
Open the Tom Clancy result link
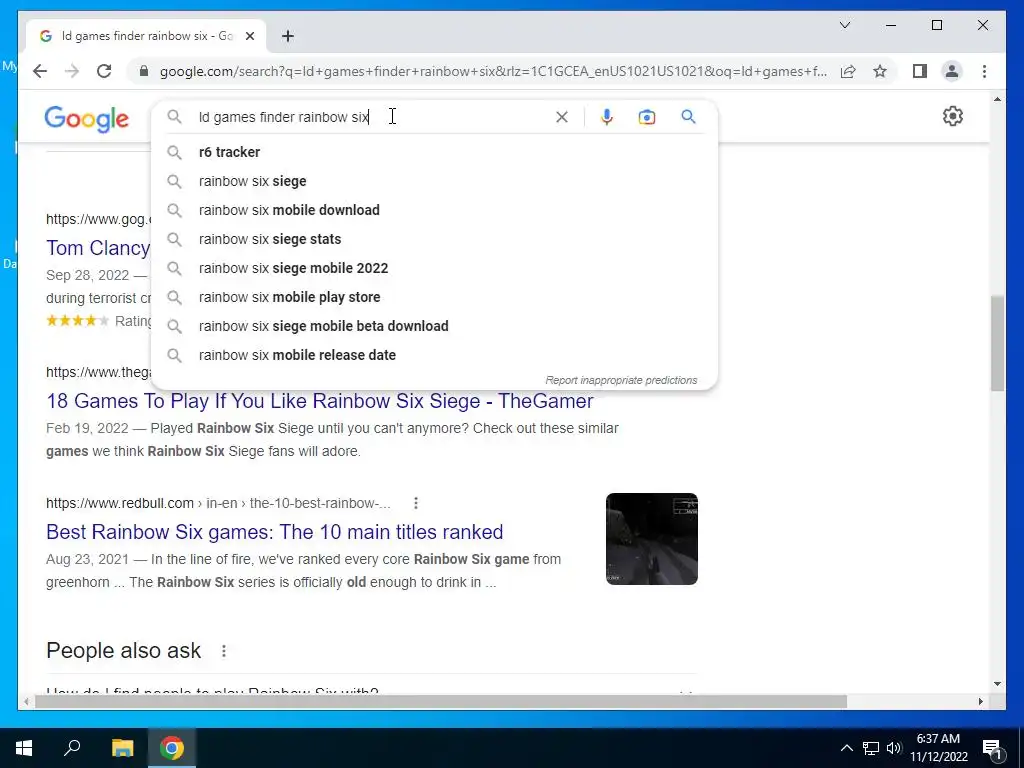98,248
